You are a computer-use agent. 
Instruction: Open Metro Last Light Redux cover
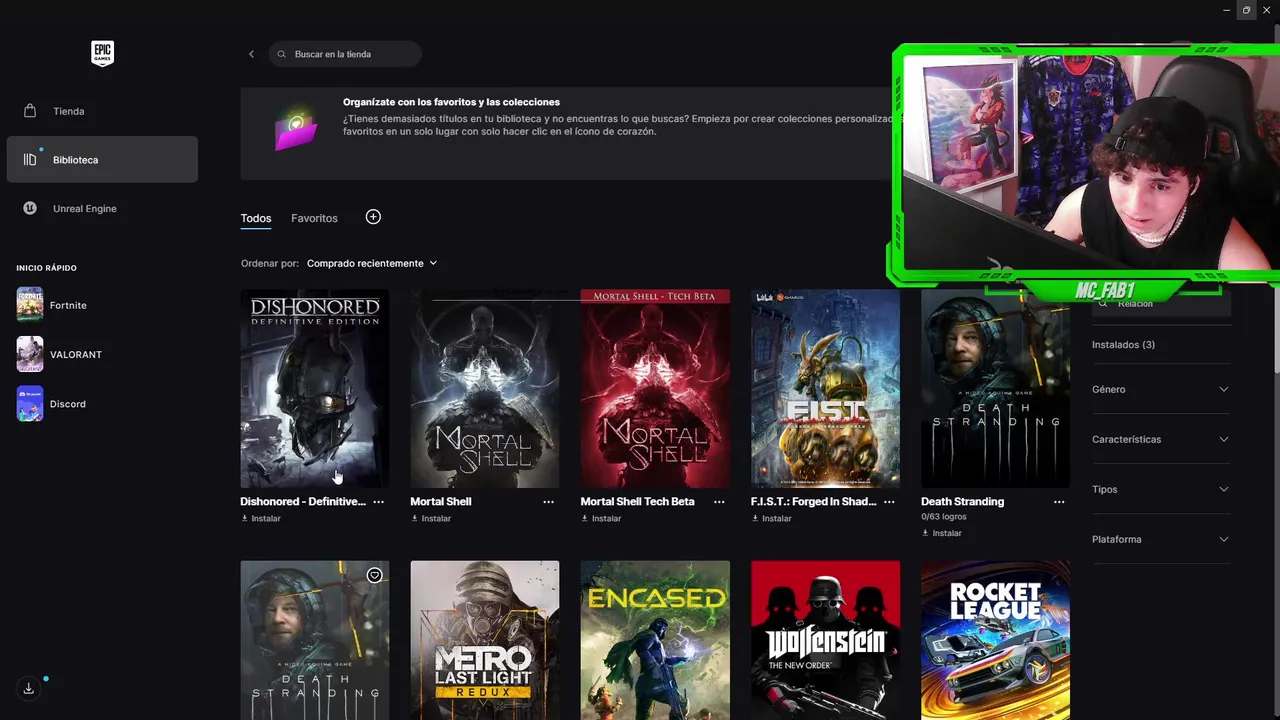(x=485, y=640)
